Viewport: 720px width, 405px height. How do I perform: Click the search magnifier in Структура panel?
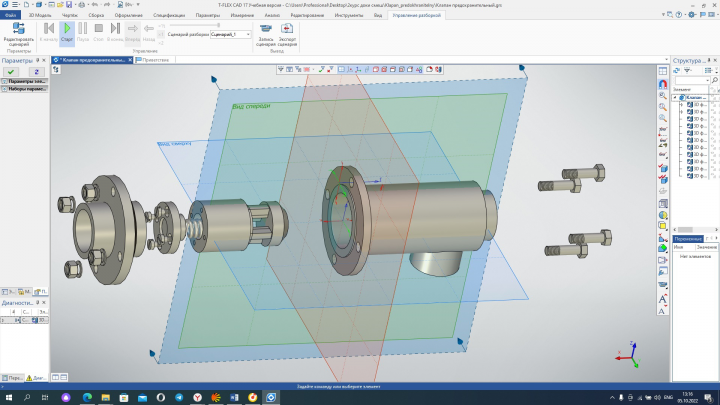(714, 80)
